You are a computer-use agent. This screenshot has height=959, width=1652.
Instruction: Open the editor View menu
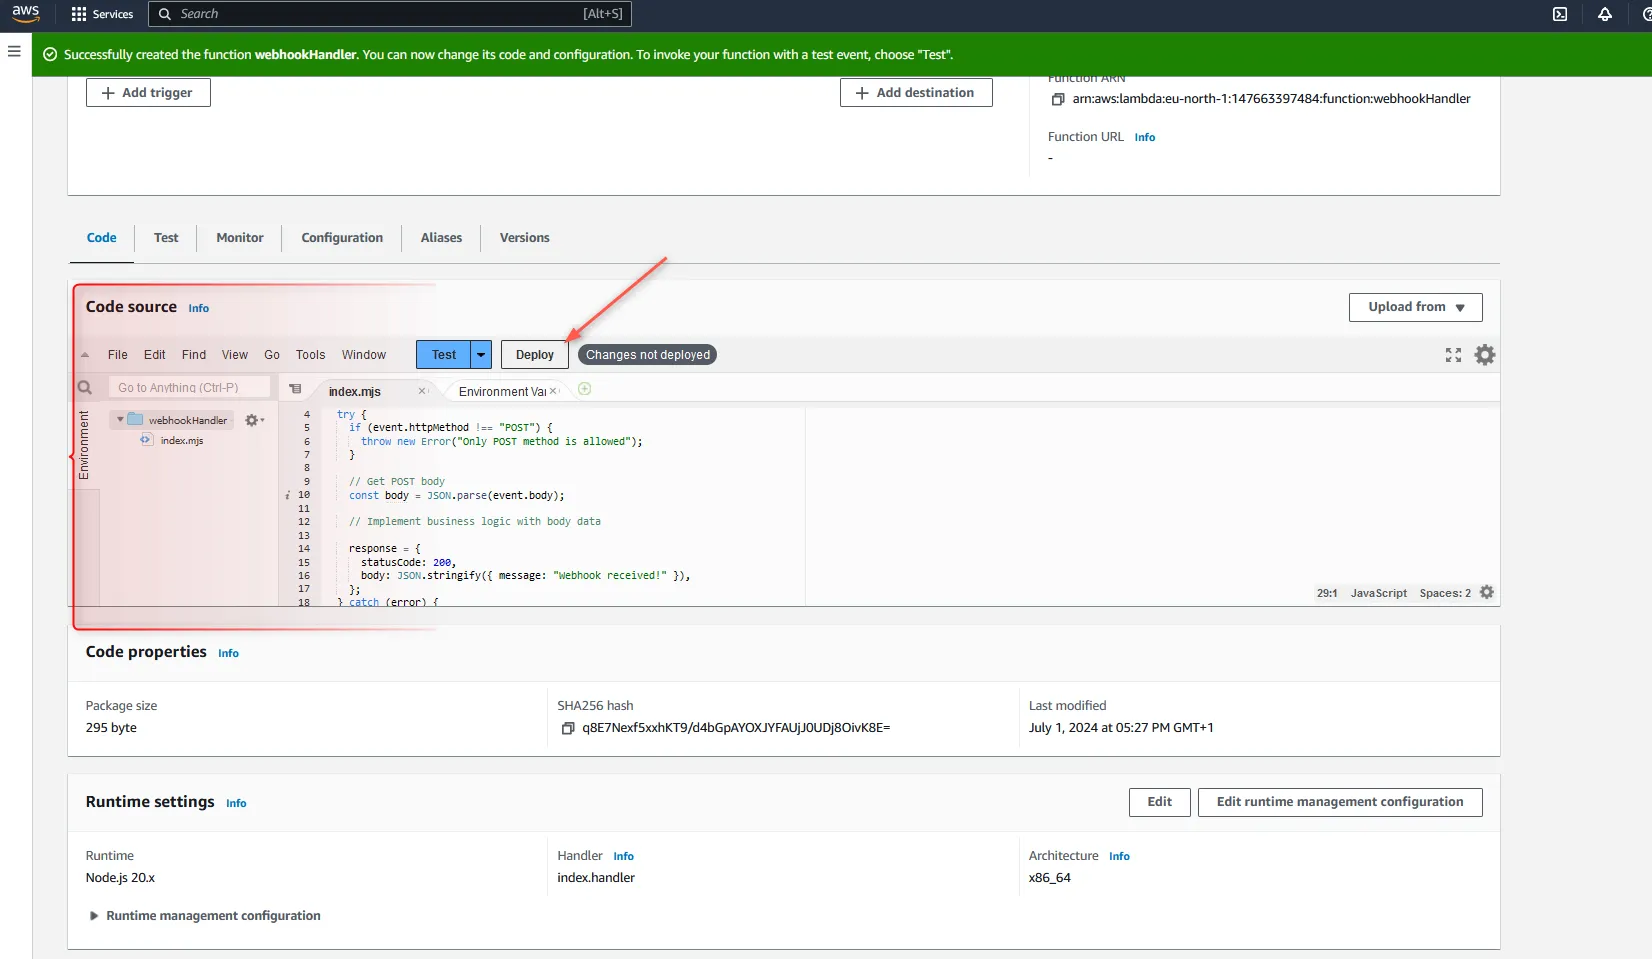point(235,355)
